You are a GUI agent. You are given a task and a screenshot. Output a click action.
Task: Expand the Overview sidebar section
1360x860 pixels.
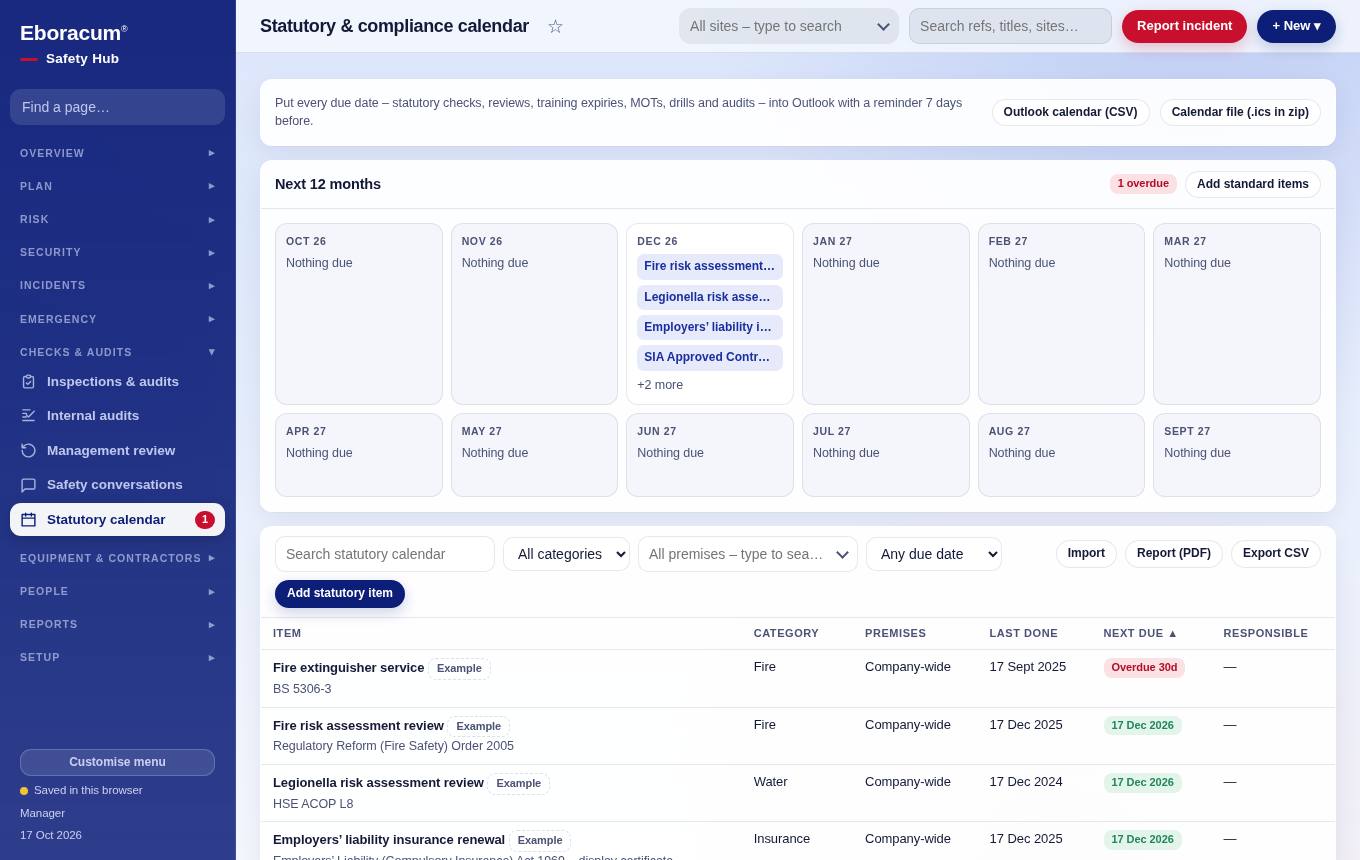[x=117, y=153]
